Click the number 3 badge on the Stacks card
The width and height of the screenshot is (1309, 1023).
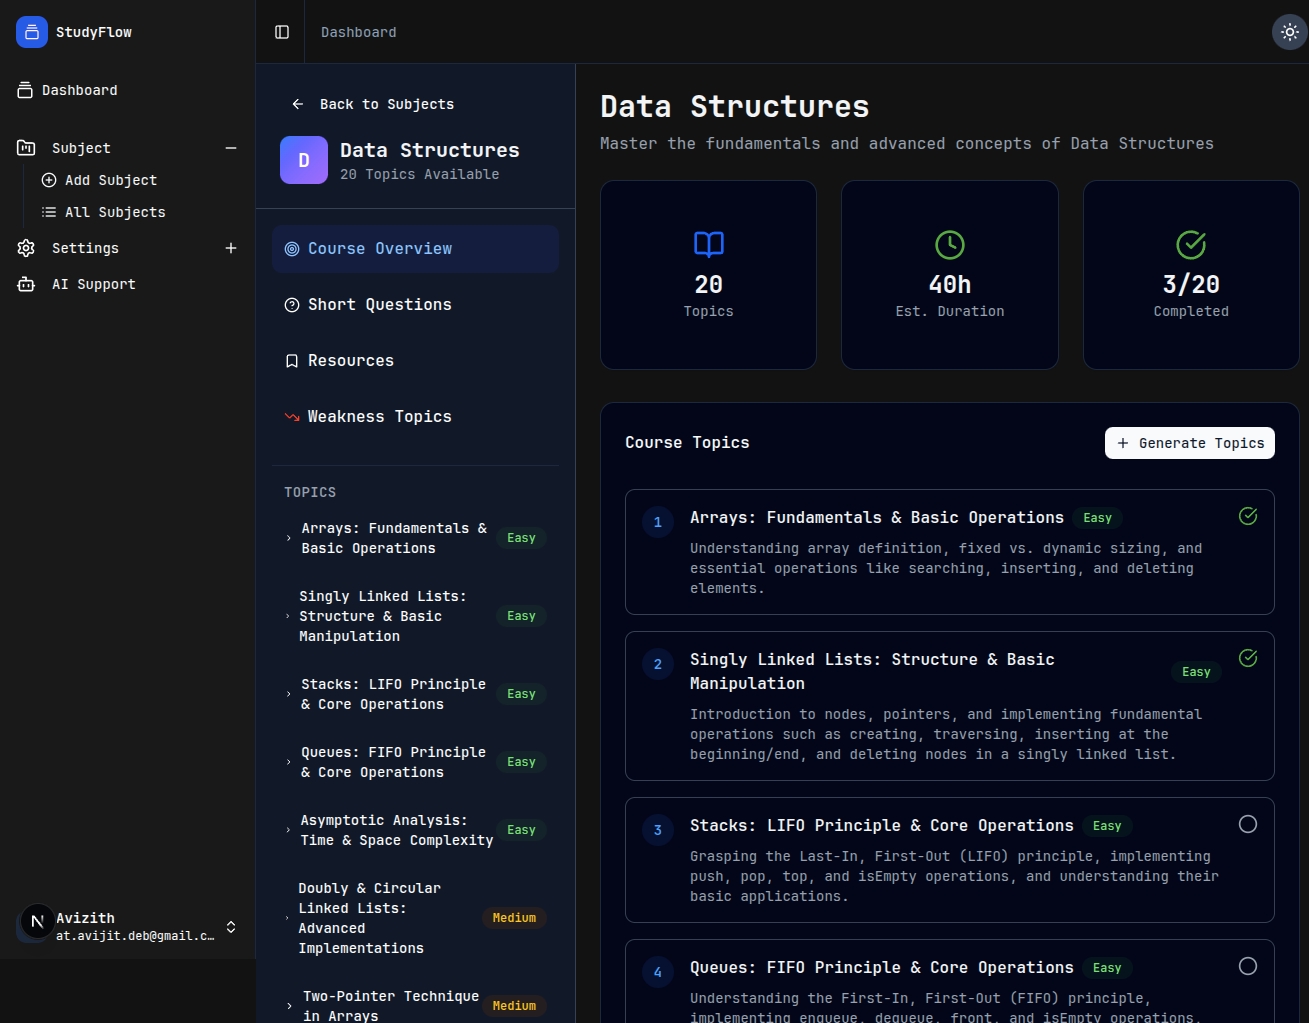click(x=658, y=830)
